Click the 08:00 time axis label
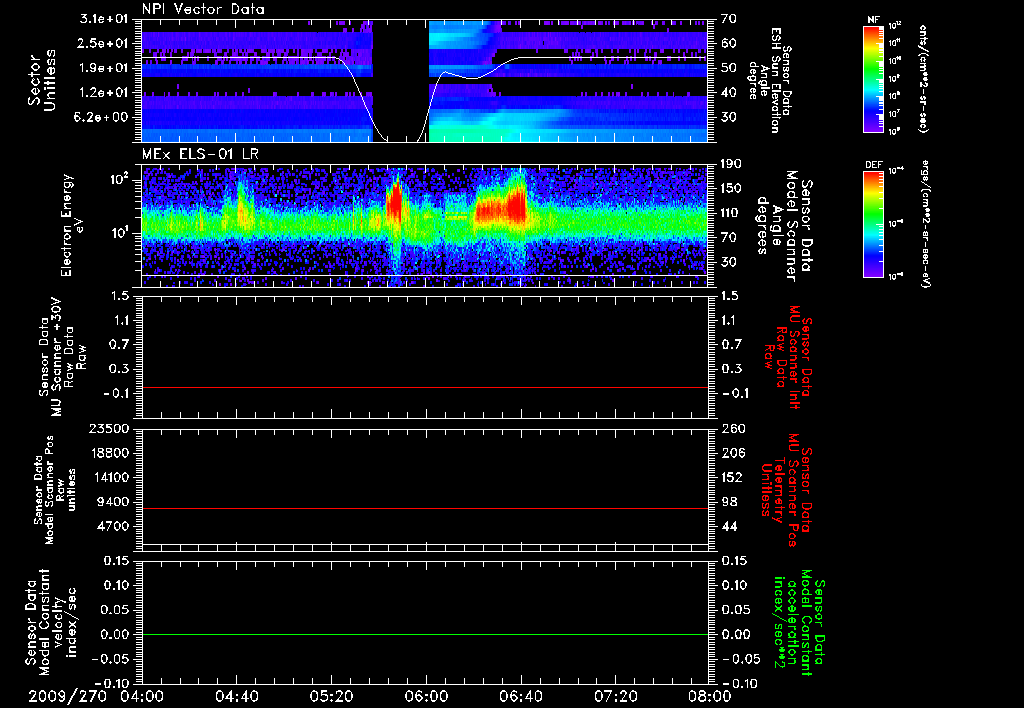The width and height of the screenshot is (1024, 708). [x=710, y=696]
